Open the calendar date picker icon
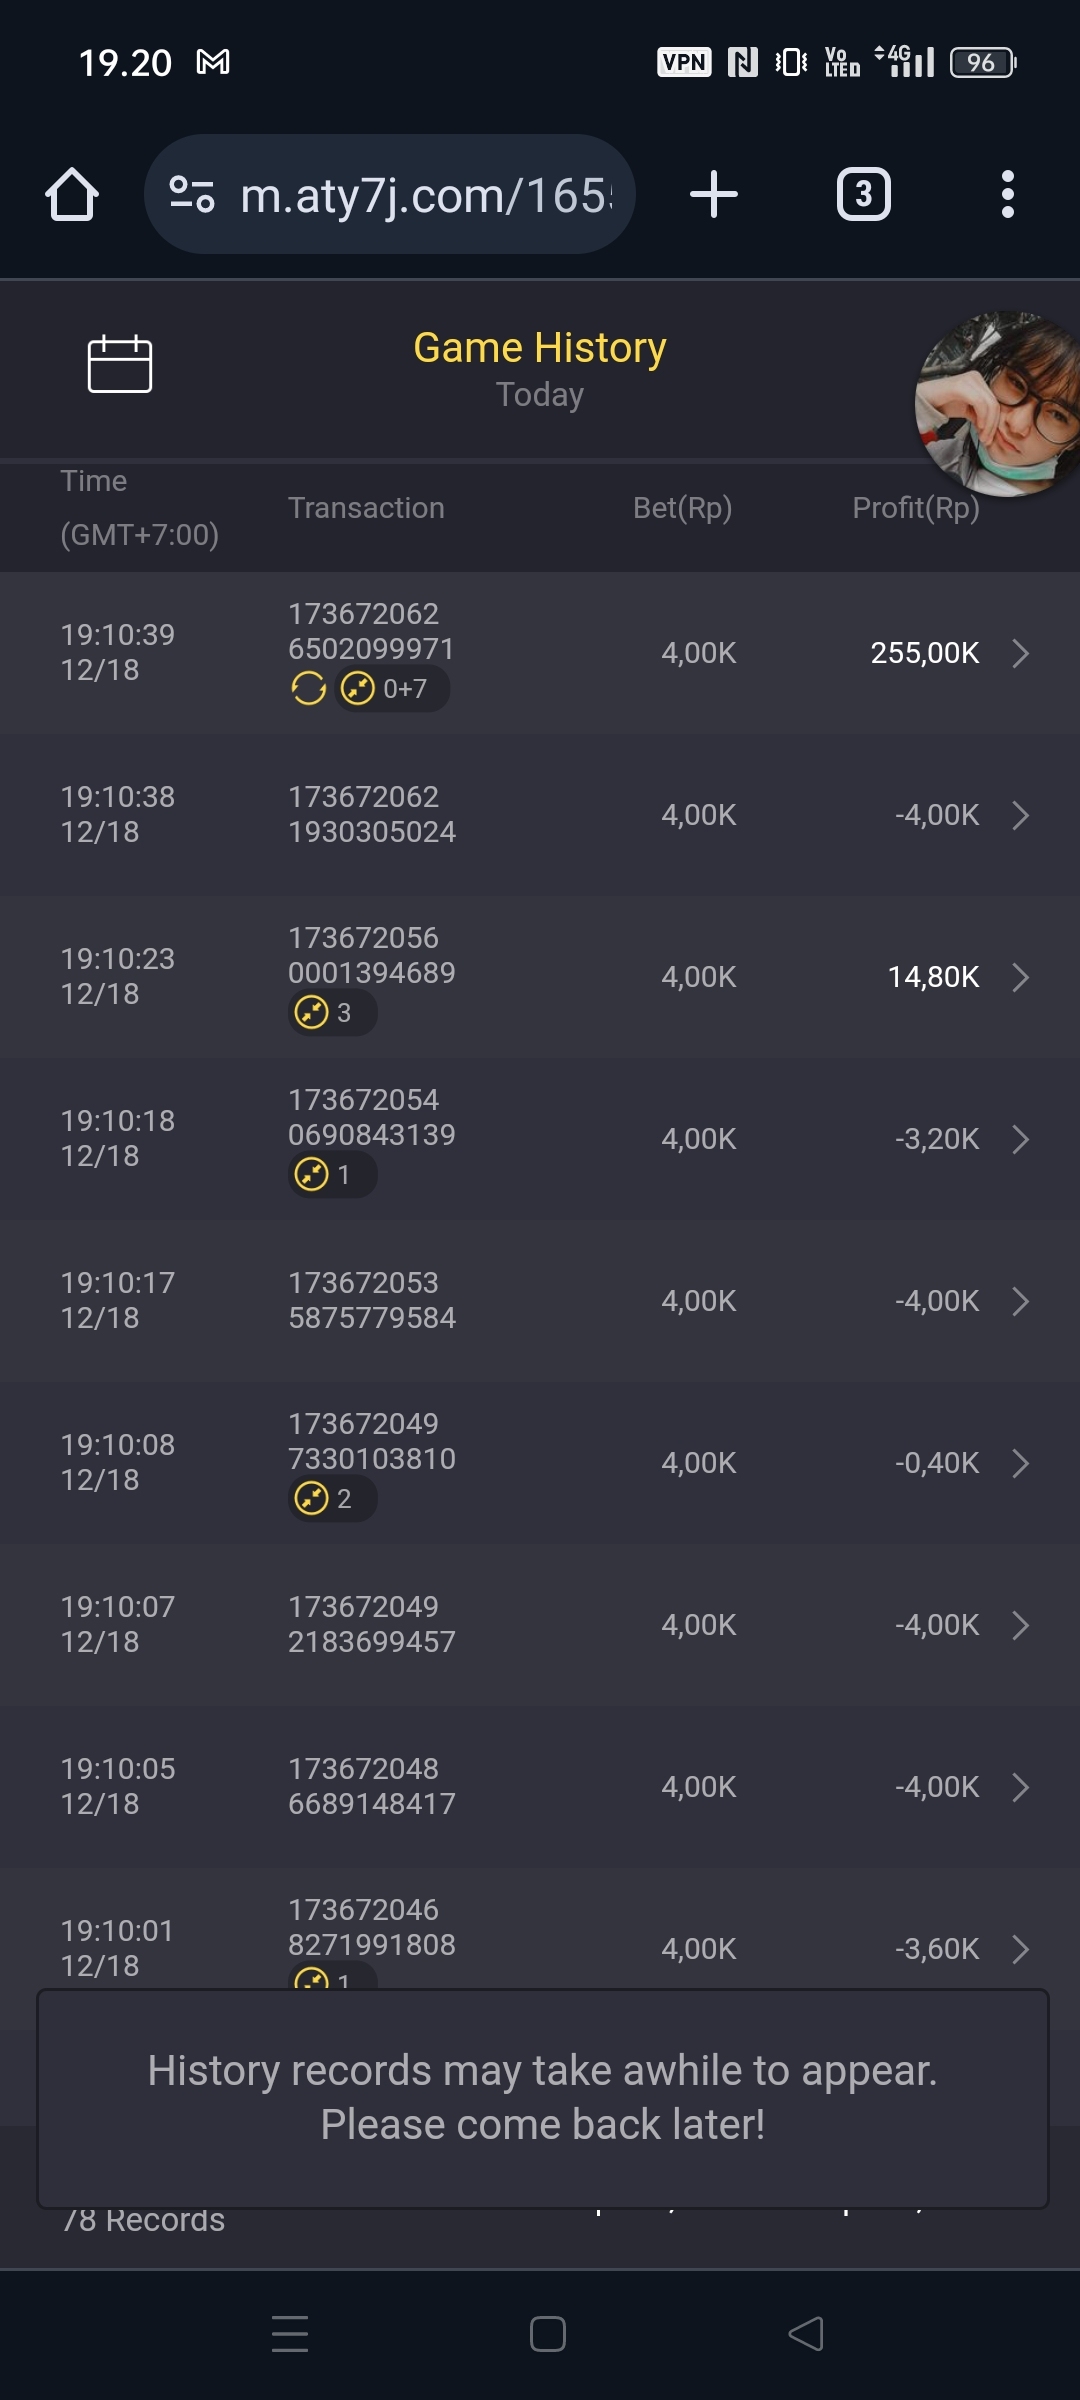The height and width of the screenshot is (2400, 1080). pyautogui.click(x=120, y=364)
